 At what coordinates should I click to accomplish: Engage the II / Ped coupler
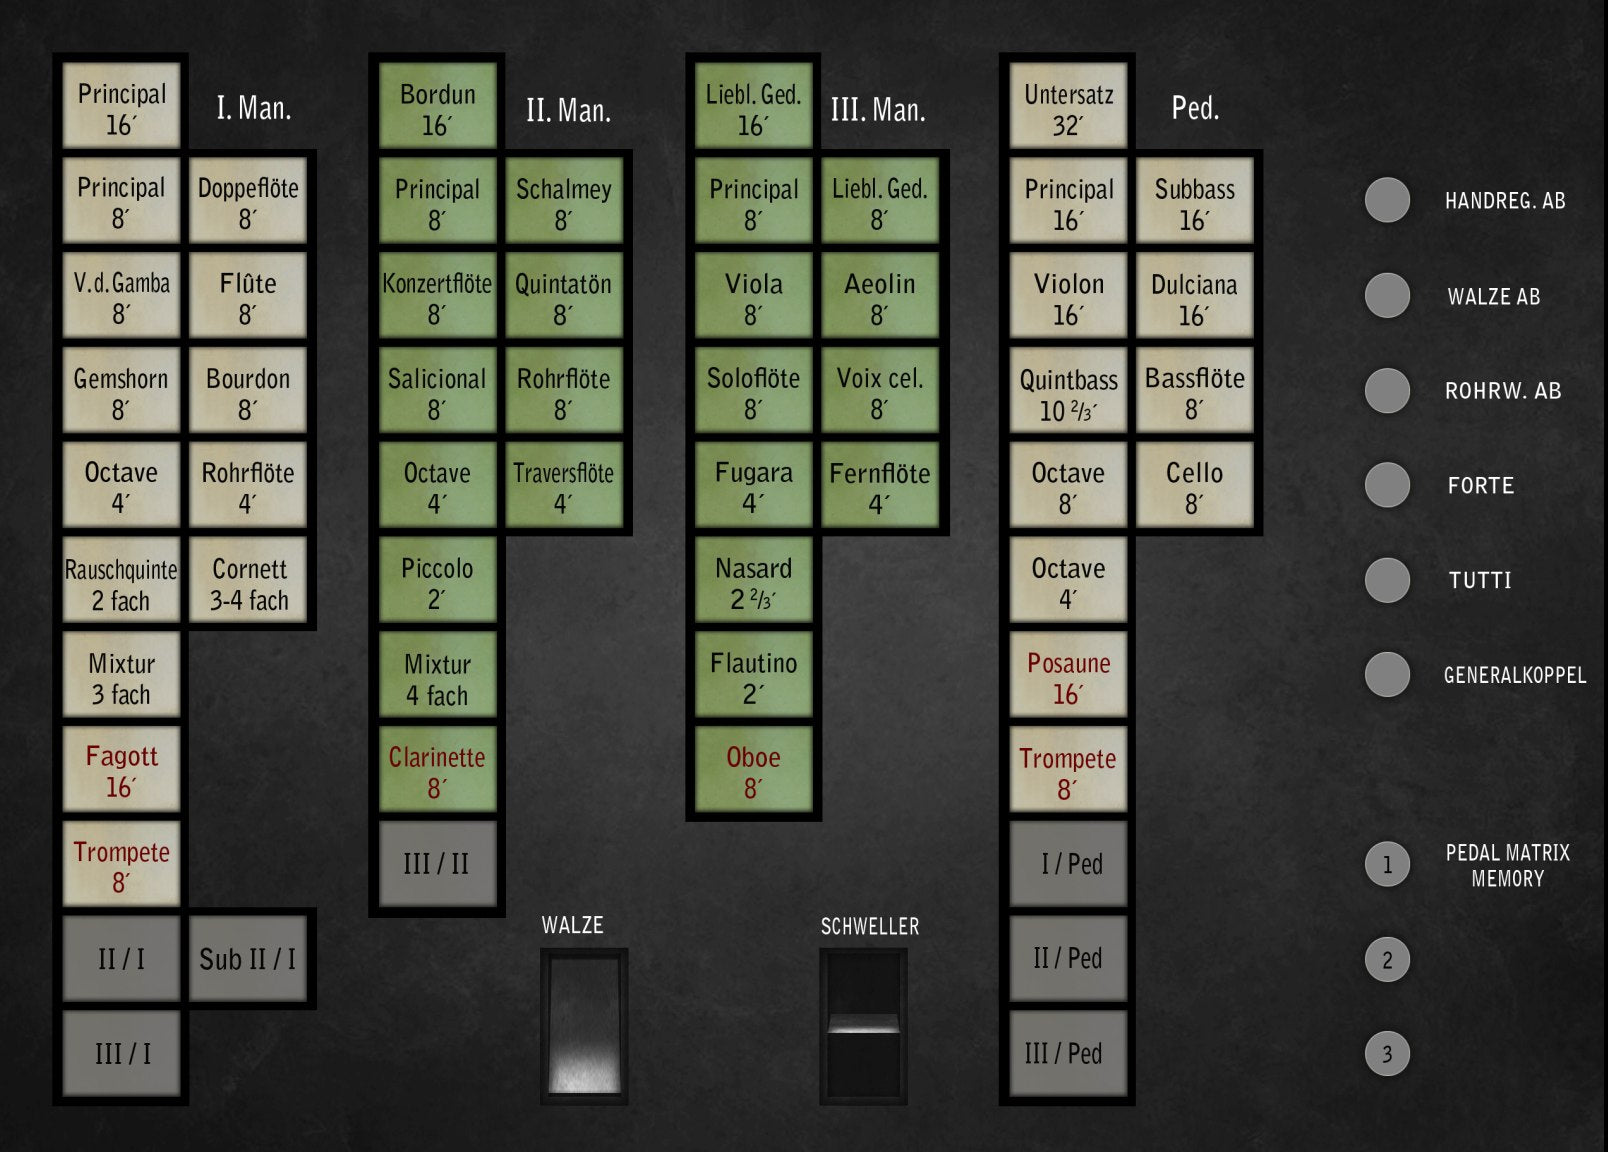(1068, 959)
